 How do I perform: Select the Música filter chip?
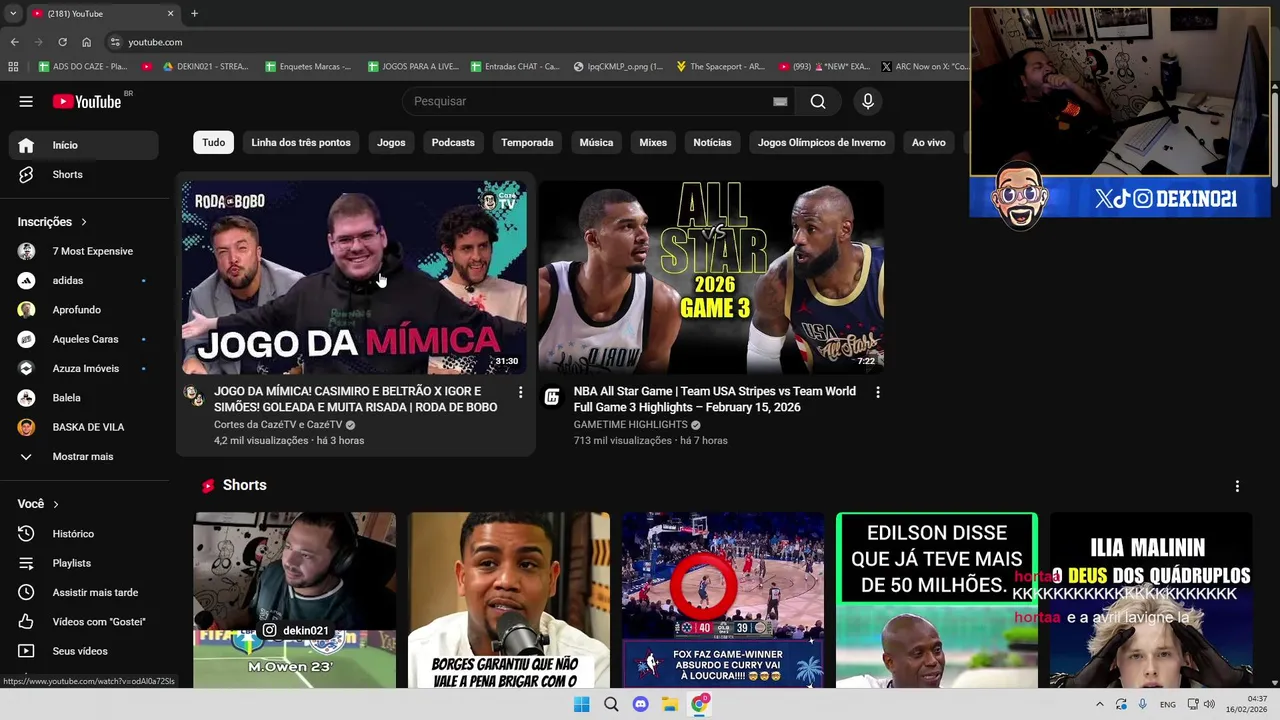[x=596, y=142]
